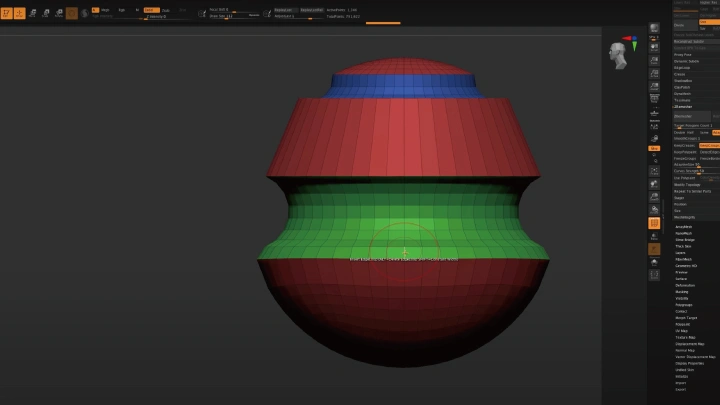
Task: Click the Transp transparency icon
Action: coord(654,236)
